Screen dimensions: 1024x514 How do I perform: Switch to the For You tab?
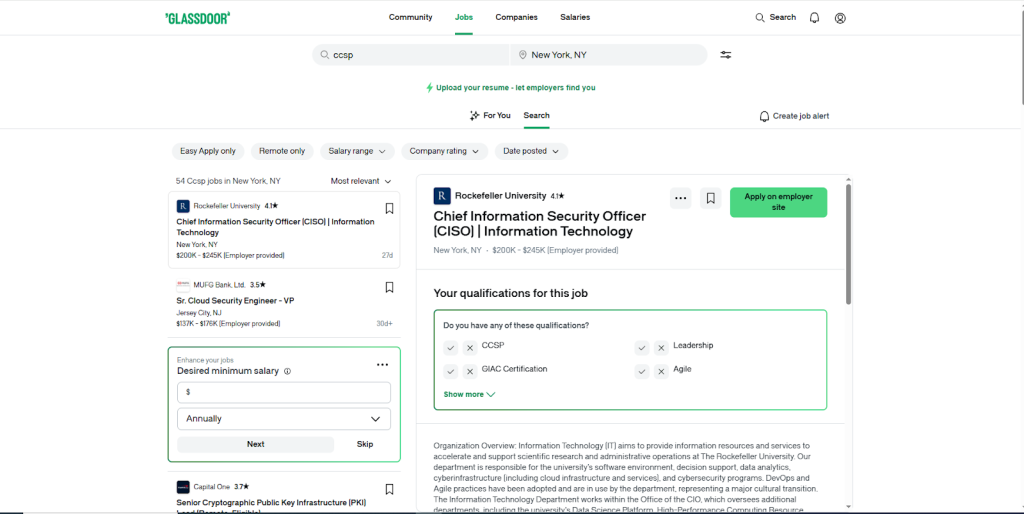tap(490, 116)
